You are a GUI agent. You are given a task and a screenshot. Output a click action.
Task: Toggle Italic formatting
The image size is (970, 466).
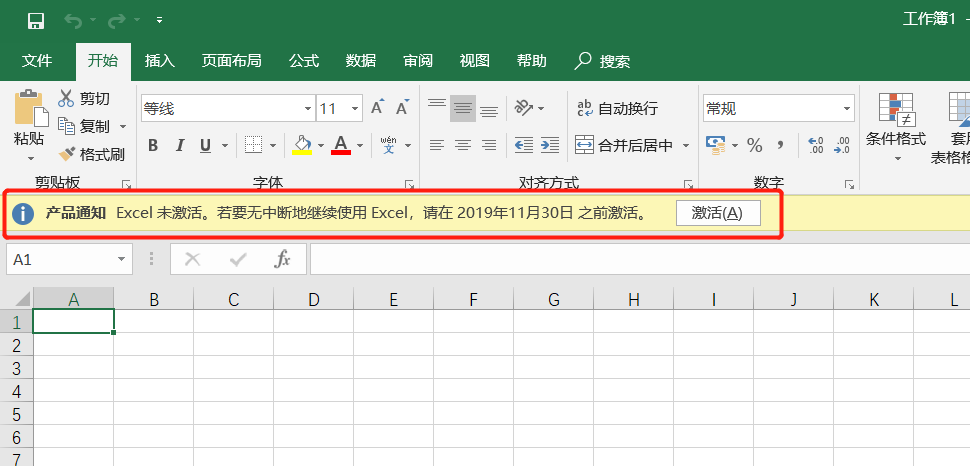[x=179, y=145]
